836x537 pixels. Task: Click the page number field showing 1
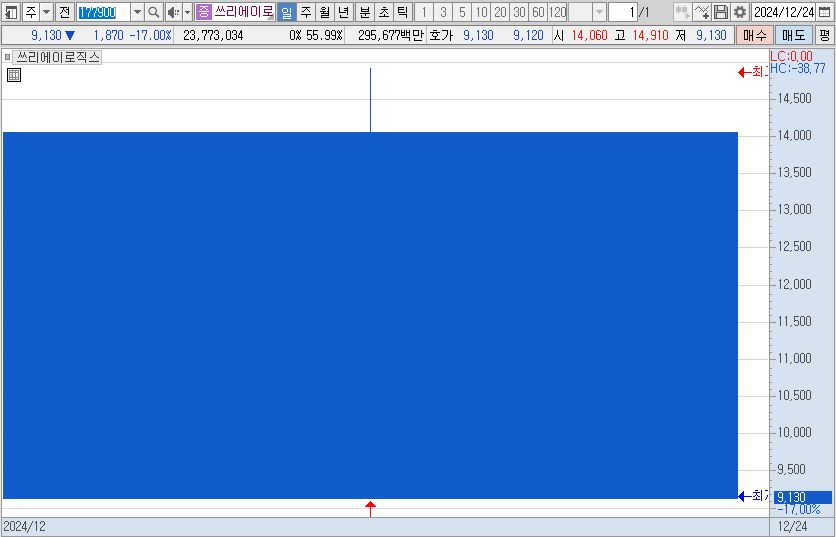tap(623, 12)
